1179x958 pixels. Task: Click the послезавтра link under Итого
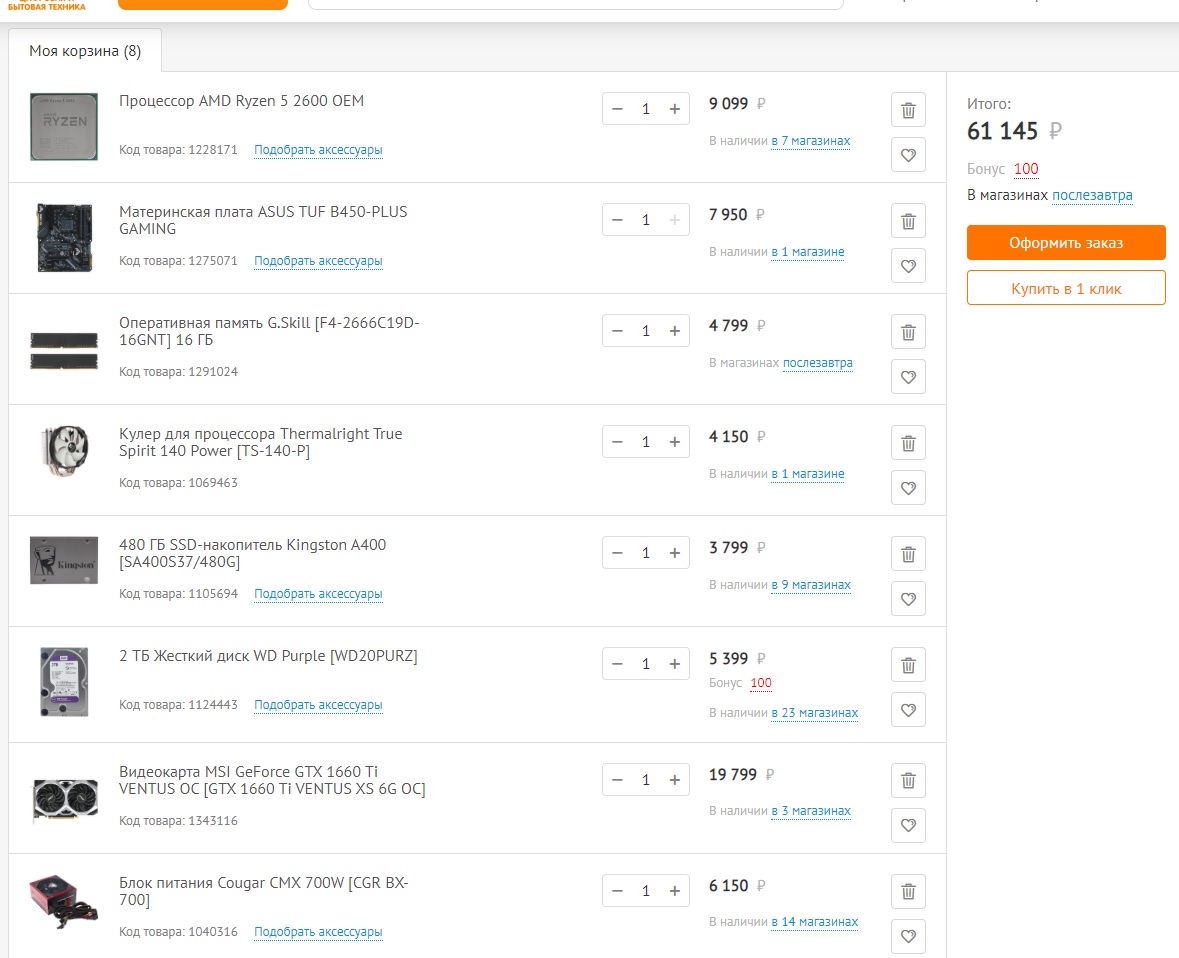(x=1092, y=195)
